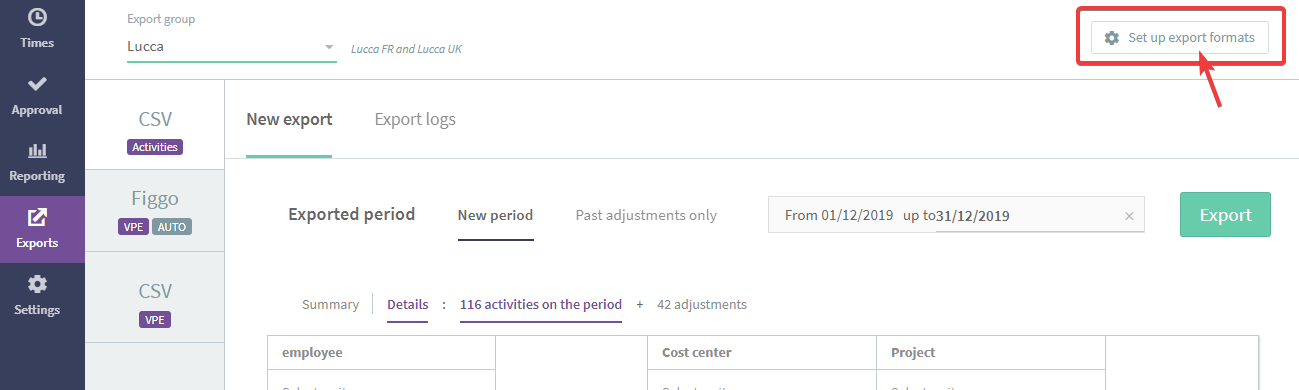
Task: Show the Summary view
Action: pos(330,305)
